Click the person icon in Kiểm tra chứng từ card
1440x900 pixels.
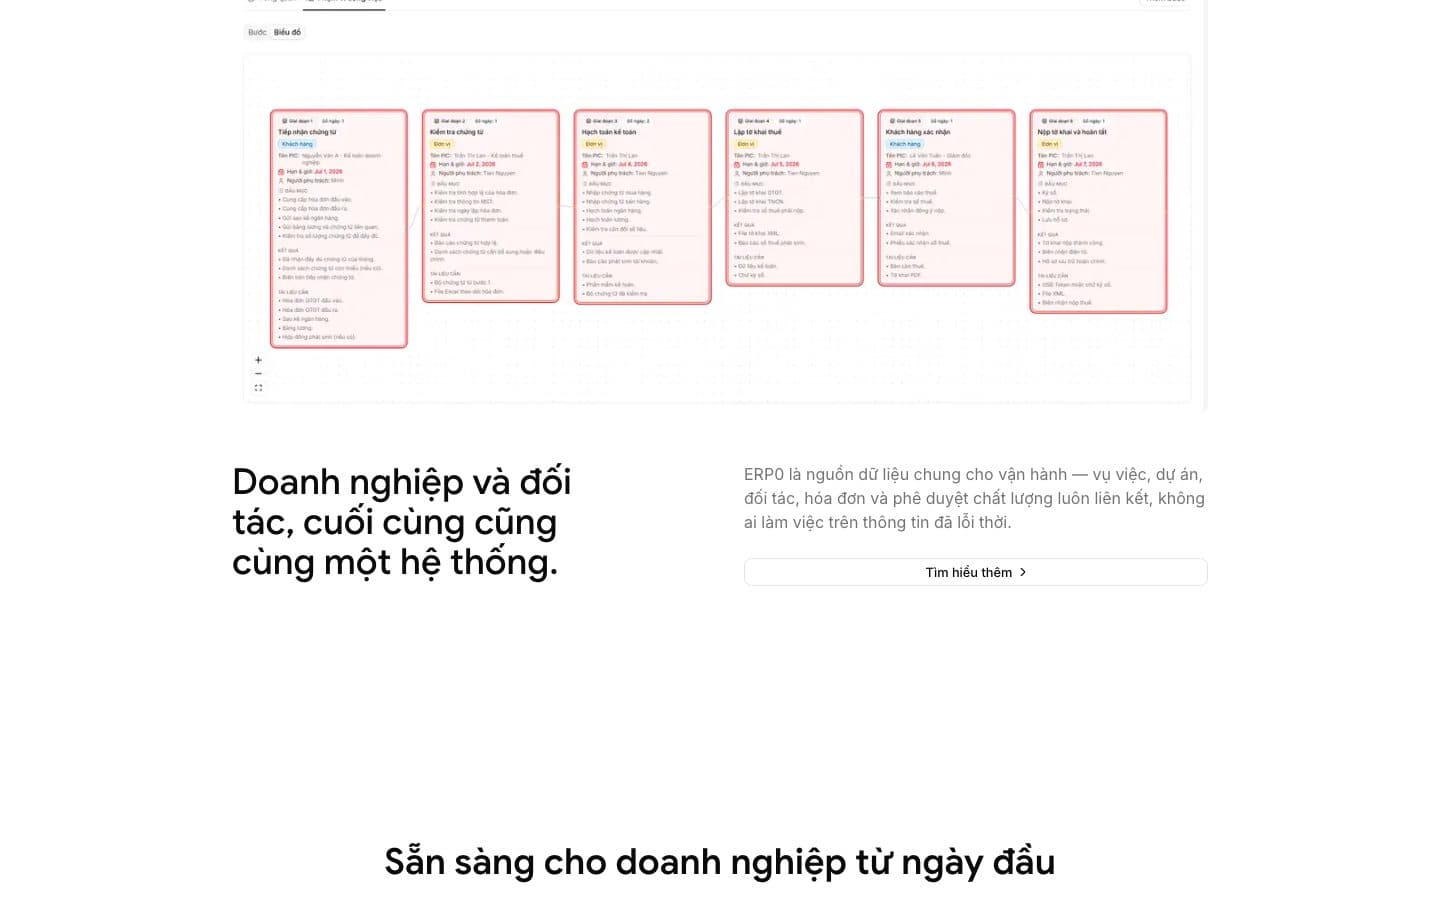pos(433,173)
